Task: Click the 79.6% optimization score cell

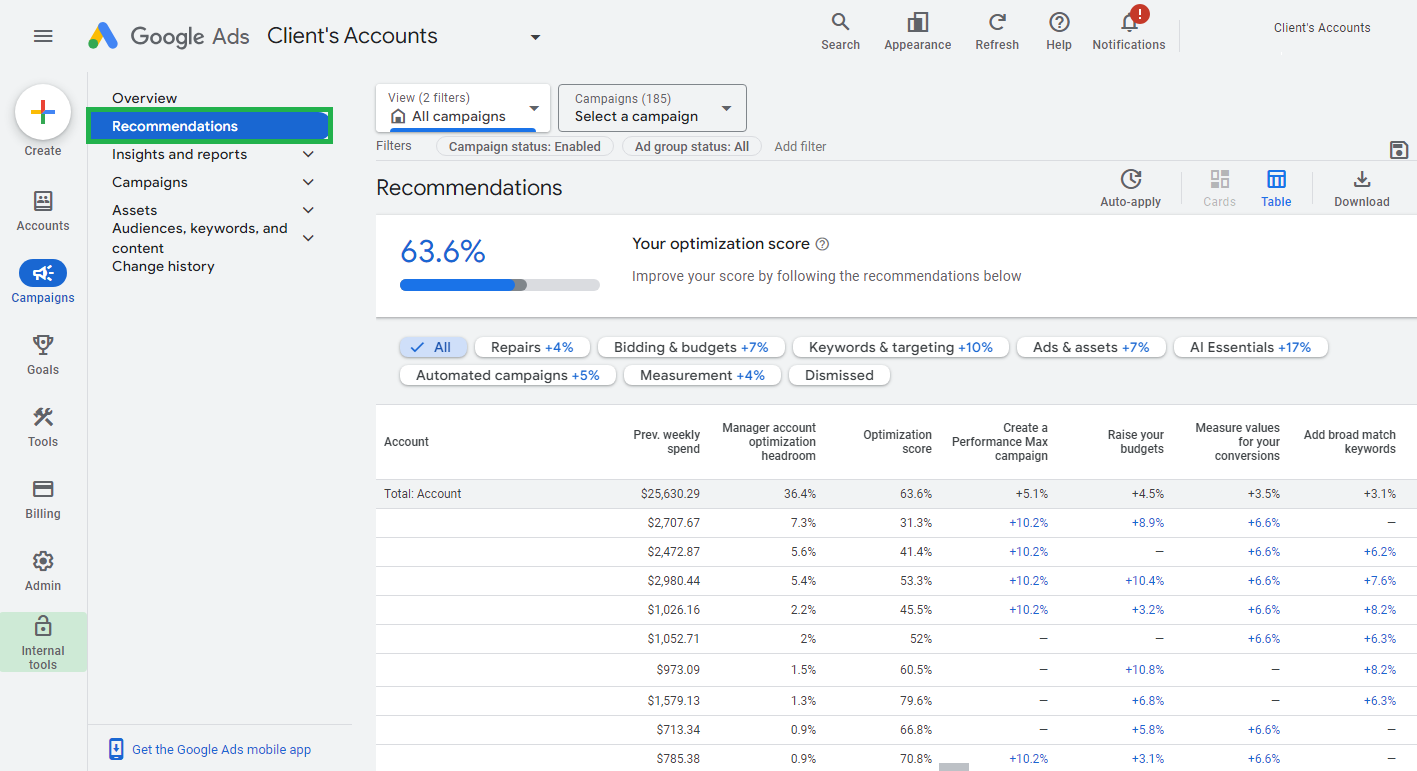Action: 915,701
